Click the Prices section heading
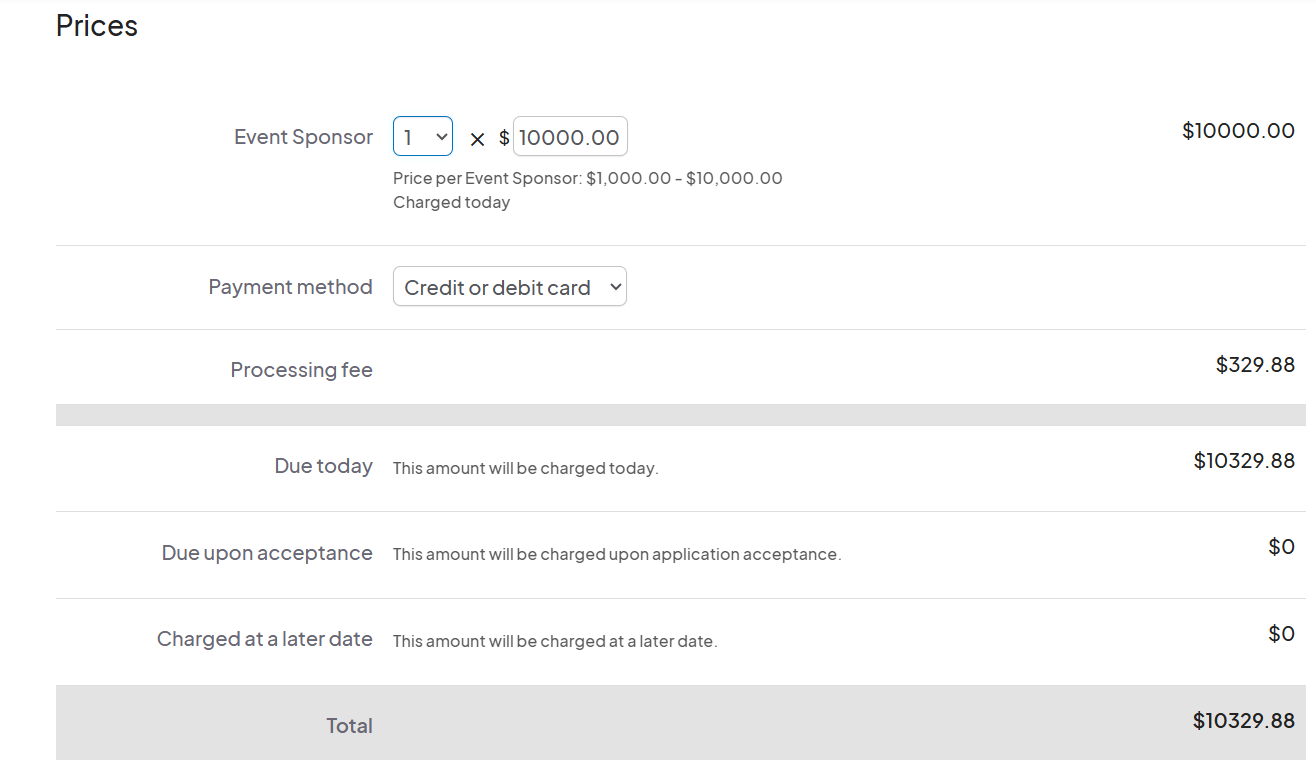Viewport: 1316px width, 768px height. point(97,26)
